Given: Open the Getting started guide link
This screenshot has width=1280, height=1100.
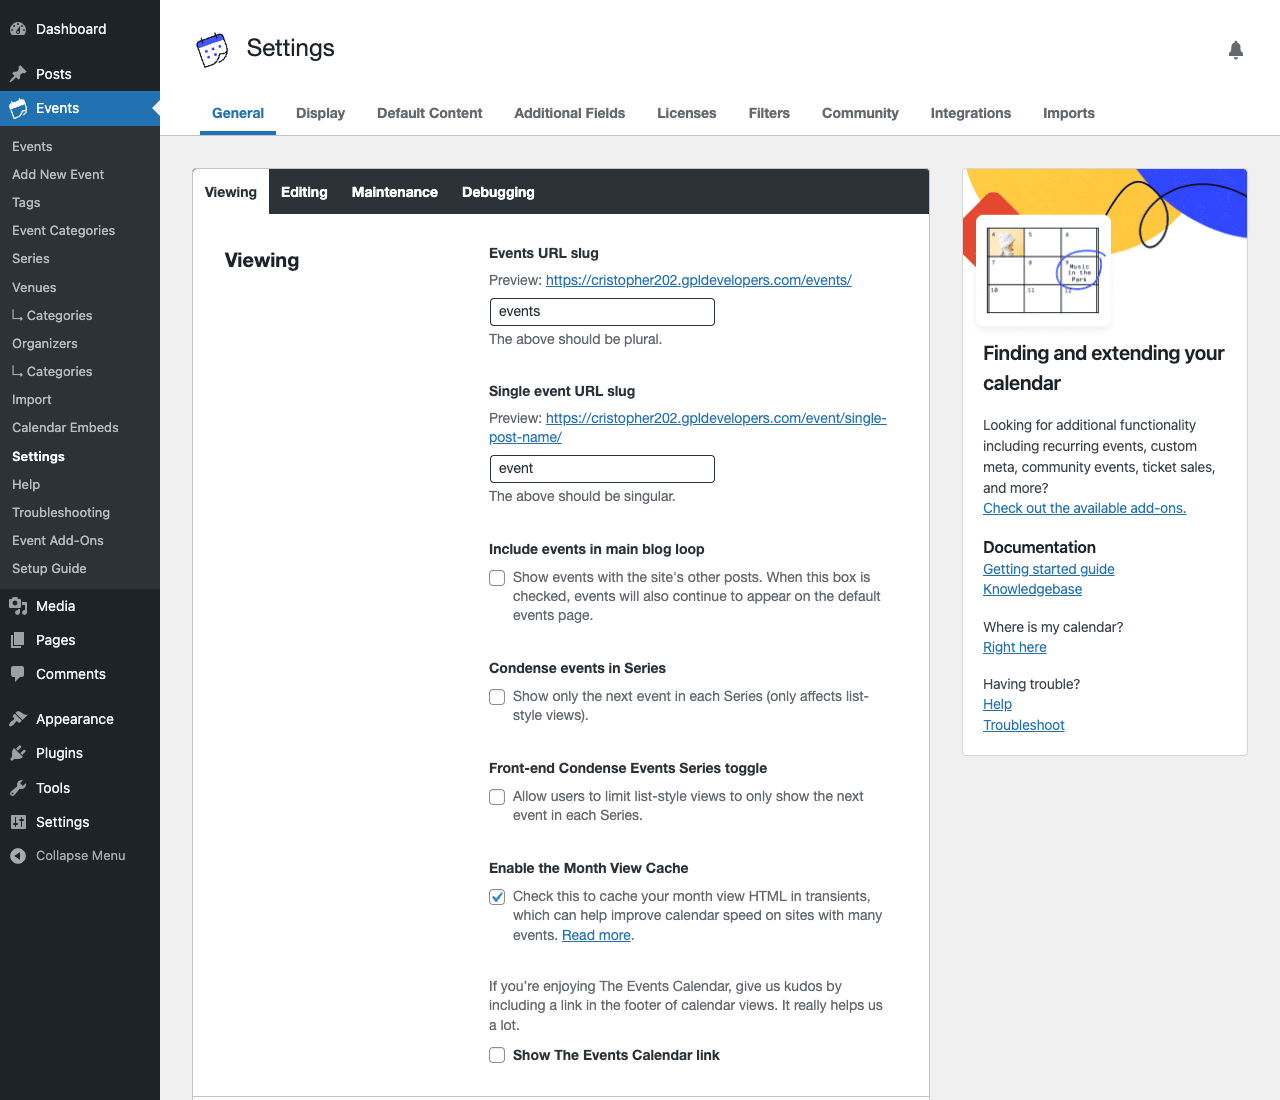Looking at the screenshot, I should (x=1048, y=569).
